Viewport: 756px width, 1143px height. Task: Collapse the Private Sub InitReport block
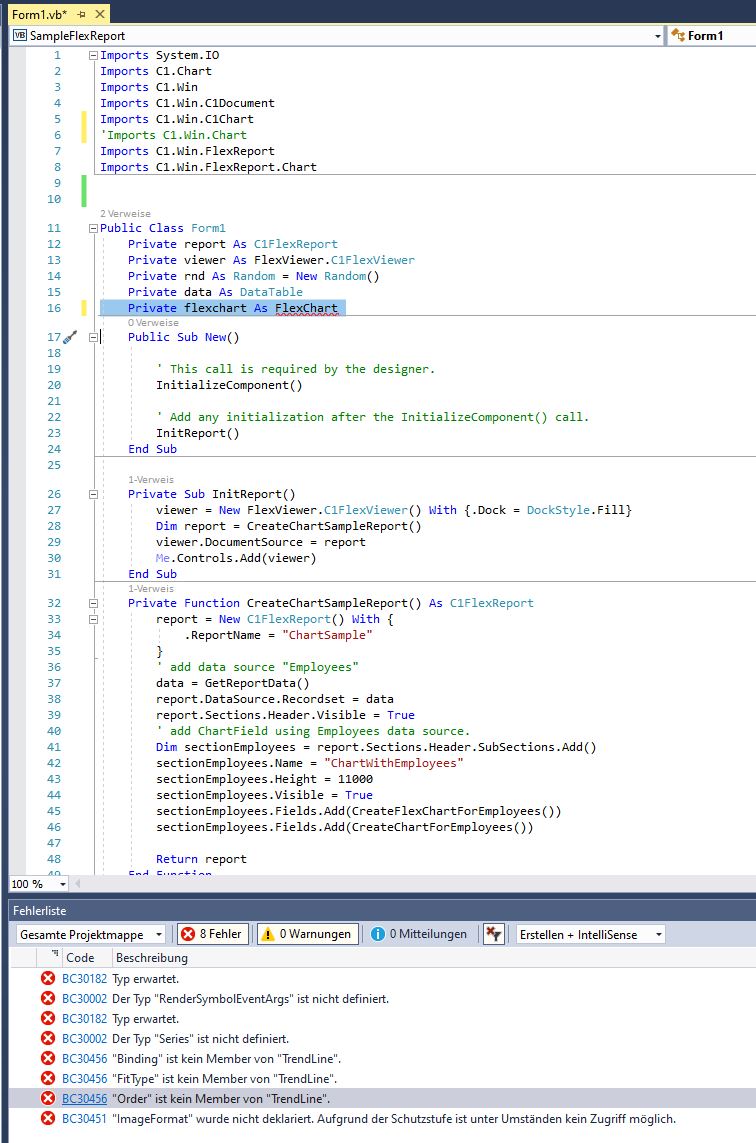tap(93, 494)
